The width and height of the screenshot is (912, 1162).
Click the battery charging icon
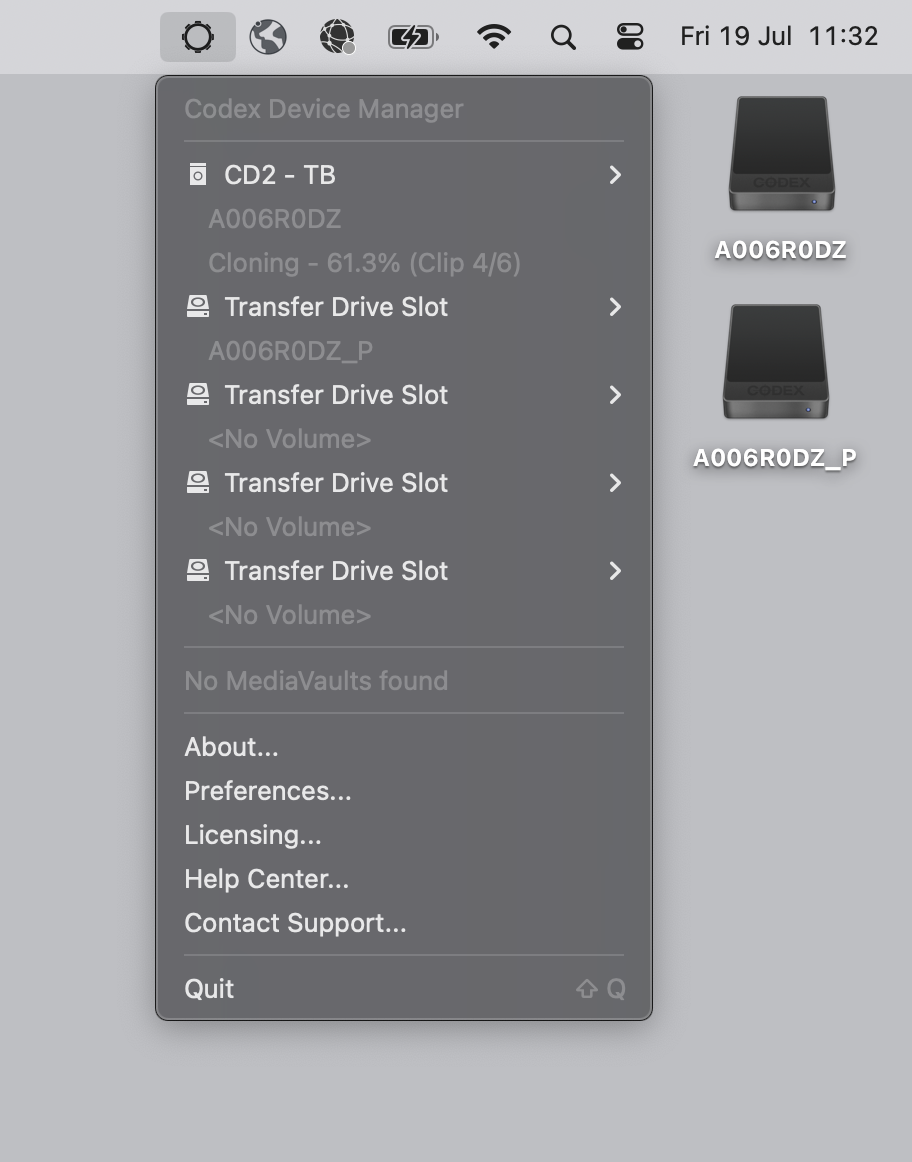(413, 36)
